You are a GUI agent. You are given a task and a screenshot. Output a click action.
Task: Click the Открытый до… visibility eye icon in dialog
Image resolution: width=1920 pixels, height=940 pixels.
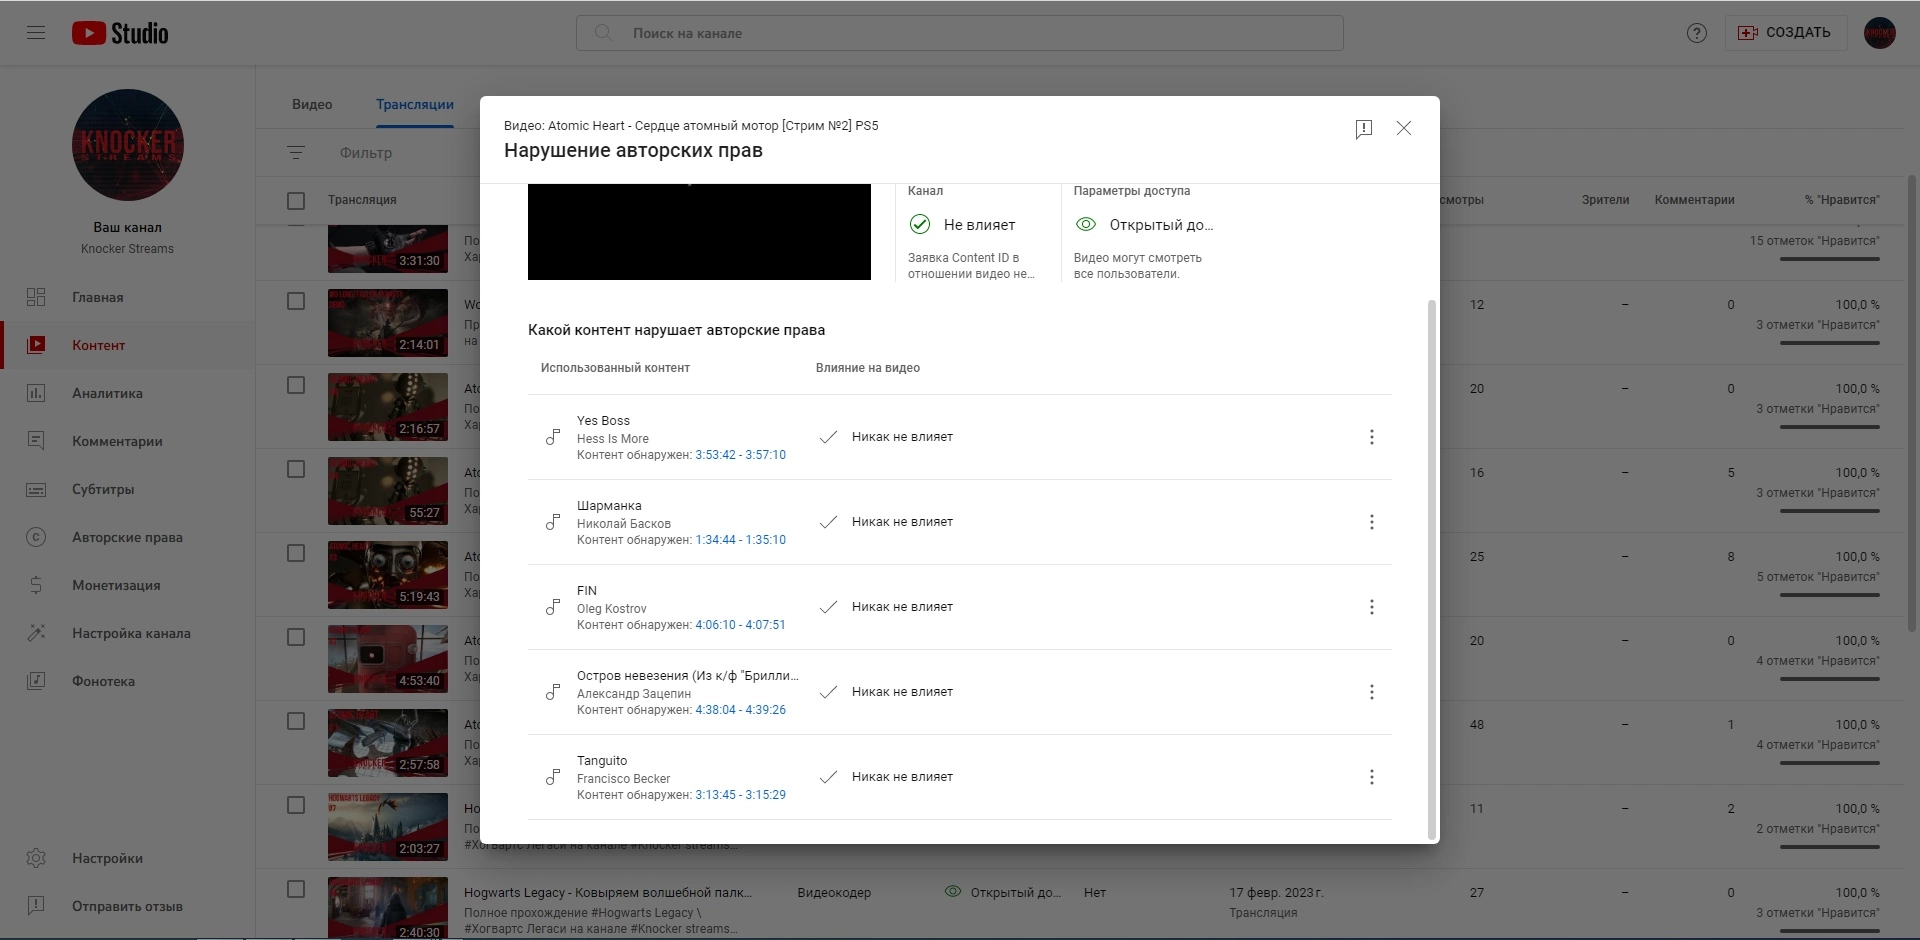tap(1086, 225)
